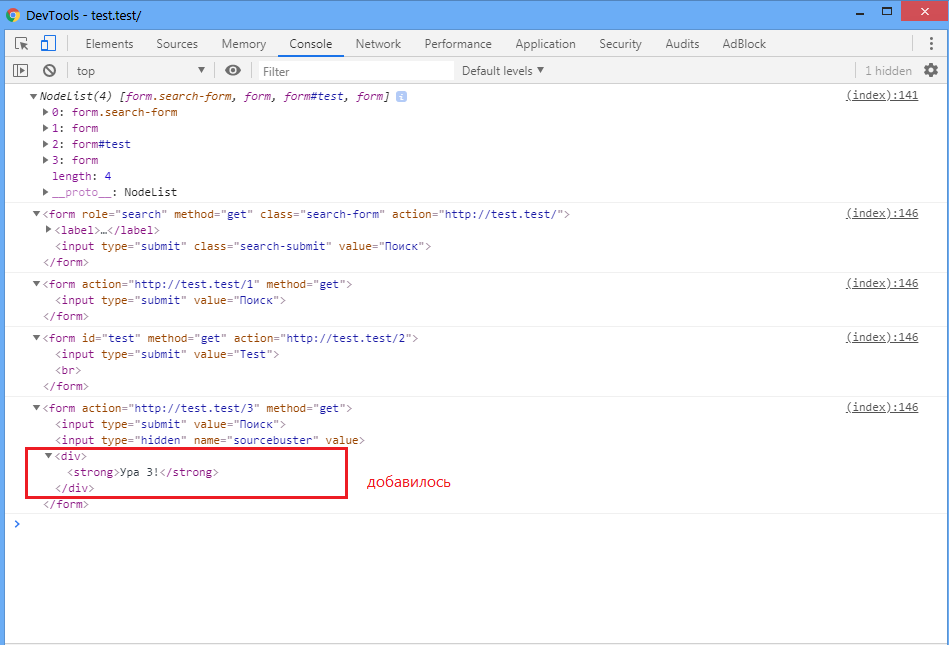Activate the inspect element picker icon

point(21,44)
